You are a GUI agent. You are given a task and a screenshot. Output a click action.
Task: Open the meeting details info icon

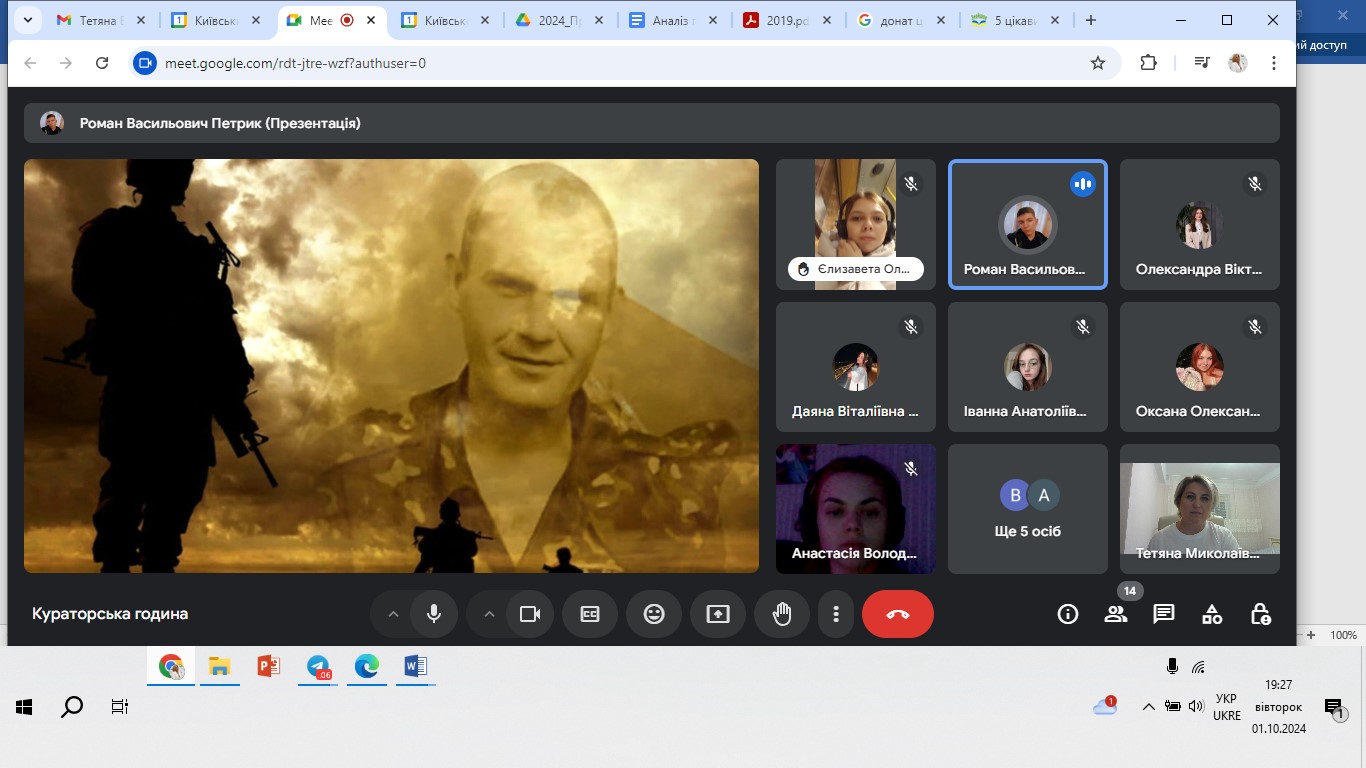click(x=1067, y=614)
